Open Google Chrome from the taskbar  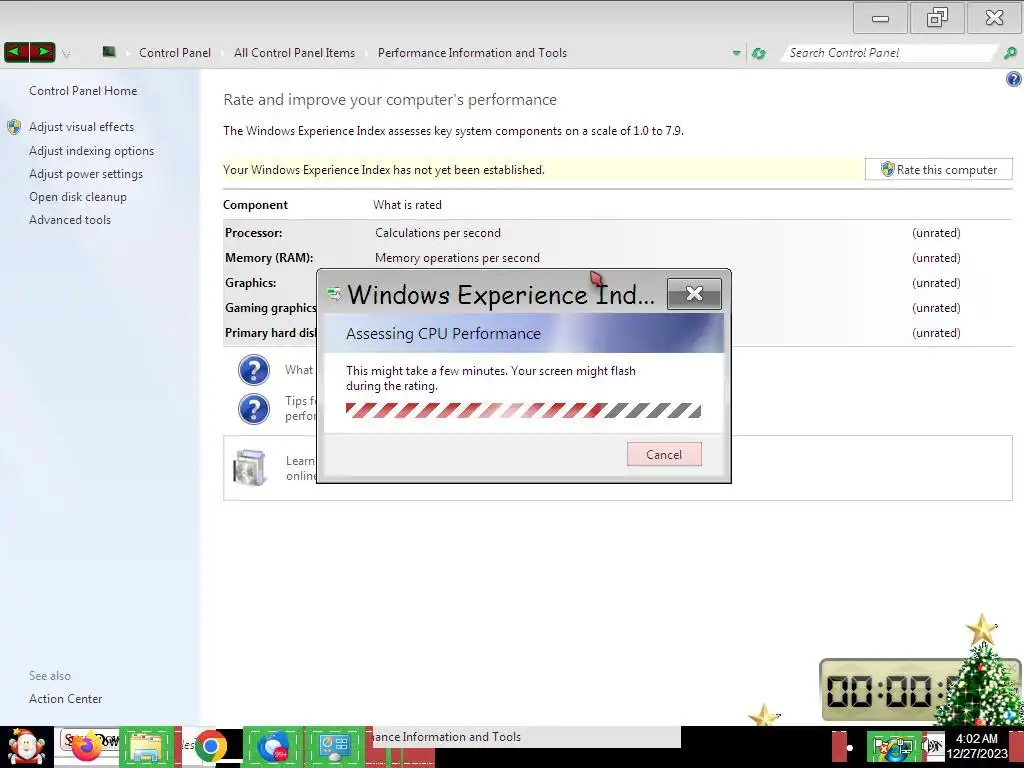point(210,746)
